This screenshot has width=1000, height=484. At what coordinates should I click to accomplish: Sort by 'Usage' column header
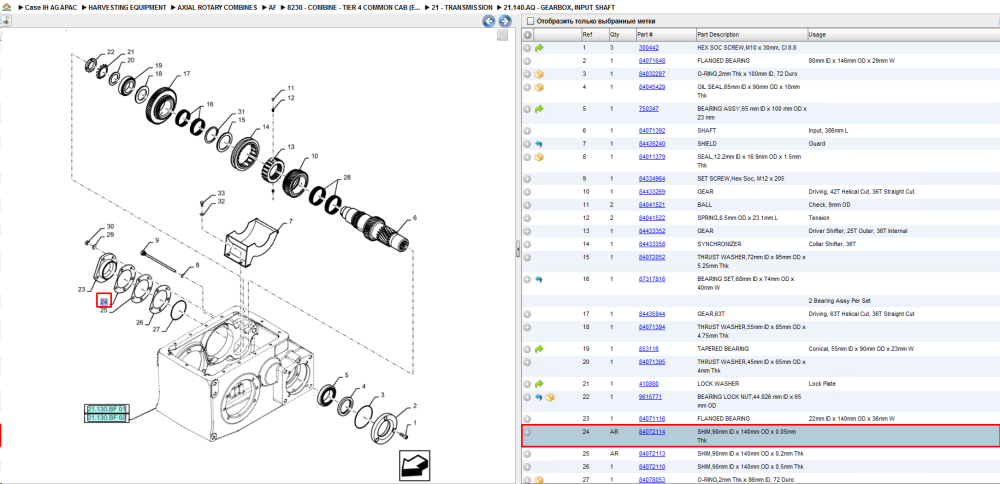tap(903, 34)
